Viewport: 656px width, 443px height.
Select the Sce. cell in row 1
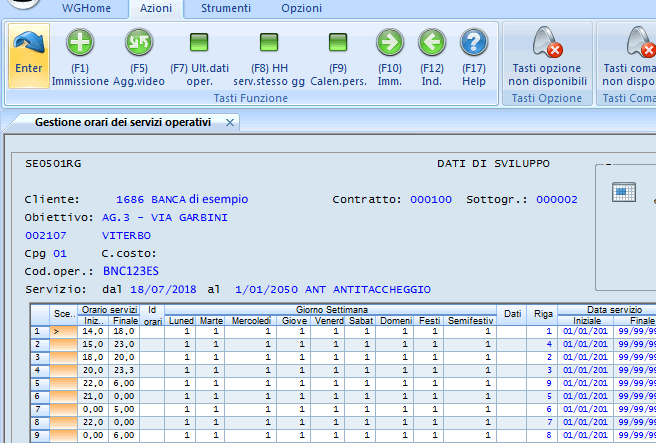click(63, 330)
